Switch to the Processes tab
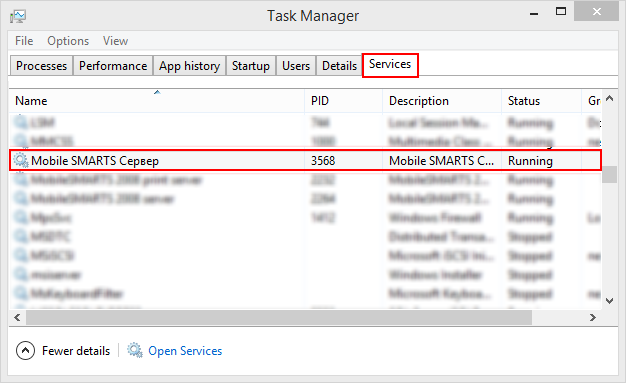This screenshot has width=626, height=383. 42,65
